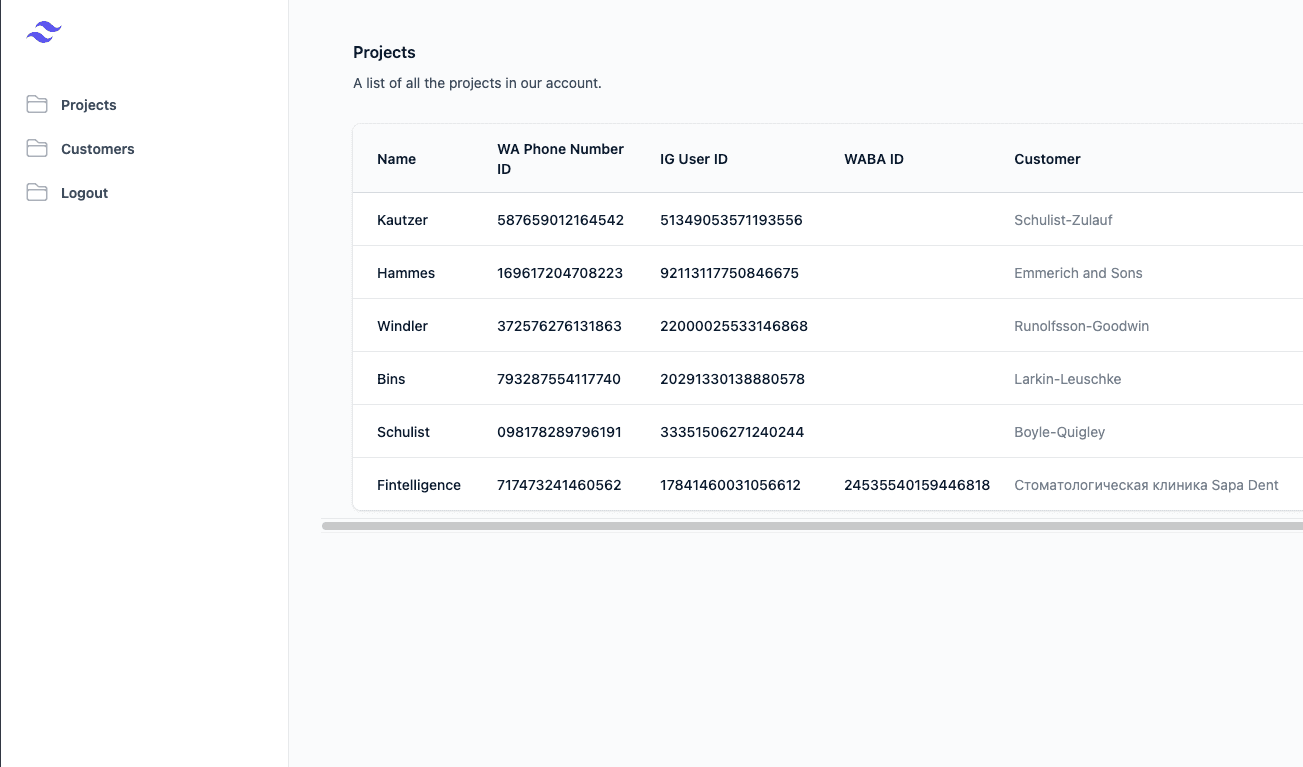Click the Emmerich and Sons customer
This screenshot has height=767, width=1303.
(1078, 273)
